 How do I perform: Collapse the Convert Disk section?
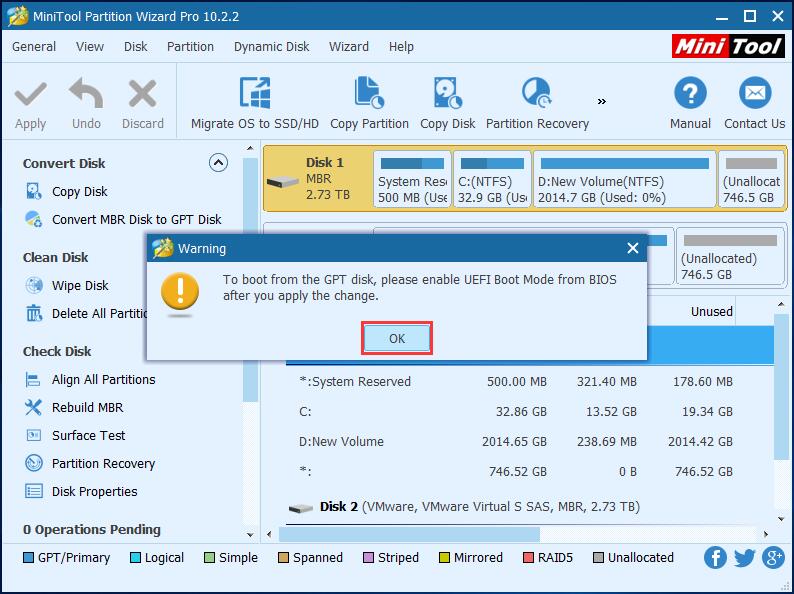click(218, 163)
